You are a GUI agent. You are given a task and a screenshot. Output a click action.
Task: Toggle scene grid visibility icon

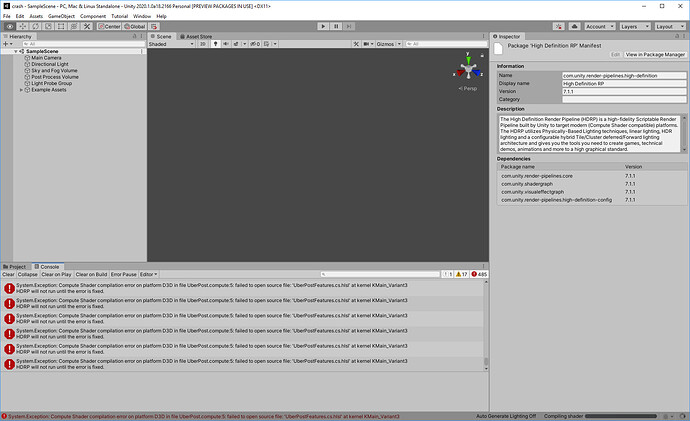pos(267,44)
